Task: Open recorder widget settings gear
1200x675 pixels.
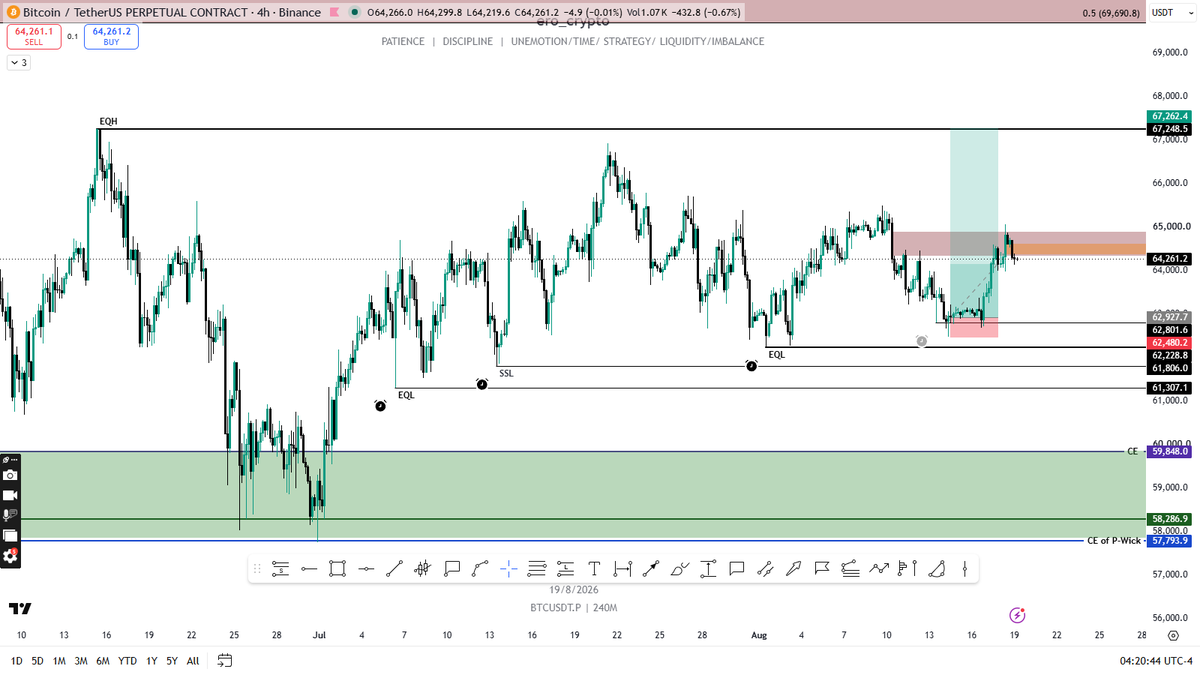Action: pos(10,556)
